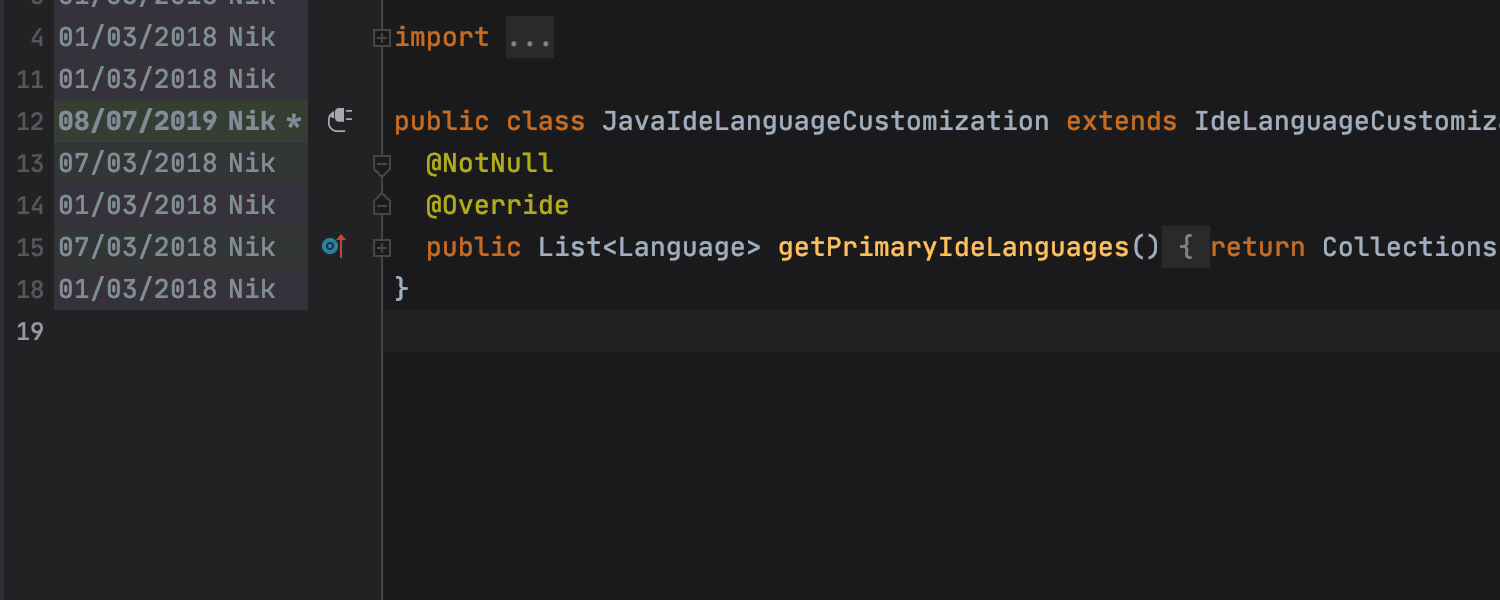Screen dimensions: 1500x600
Task: Click the class name JavaIdeLanguageCustomization
Action: (x=825, y=121)
